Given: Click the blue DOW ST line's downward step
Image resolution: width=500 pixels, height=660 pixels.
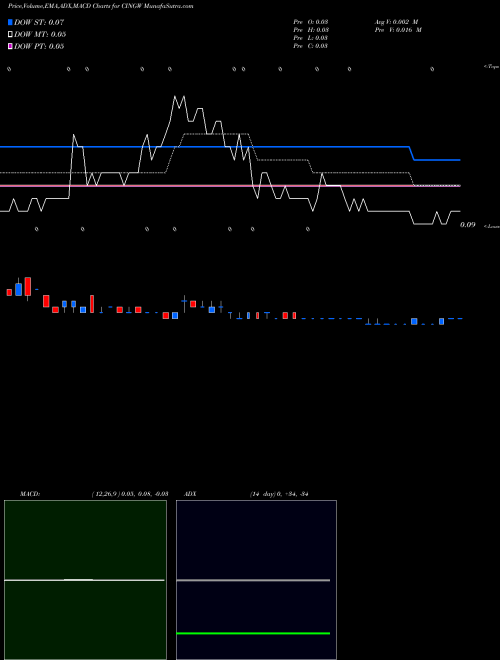Looking at the screenshot, I should [412, 154].
